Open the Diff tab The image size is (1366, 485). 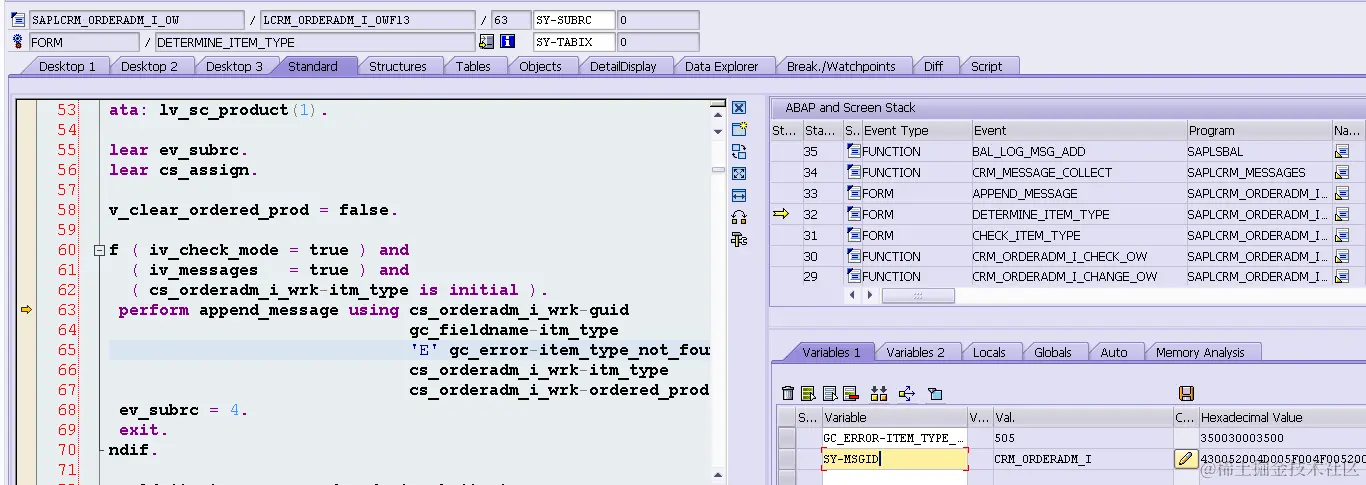tap(933, 66)
